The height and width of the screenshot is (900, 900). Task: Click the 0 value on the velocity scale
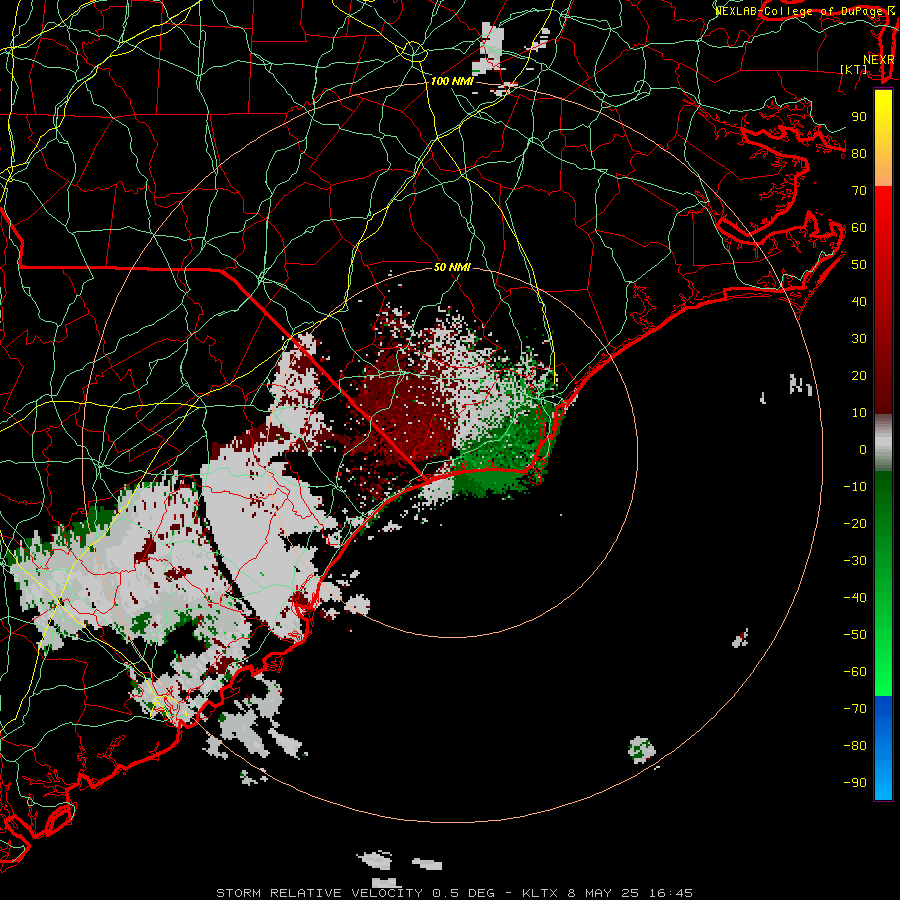tap(863, 450)
